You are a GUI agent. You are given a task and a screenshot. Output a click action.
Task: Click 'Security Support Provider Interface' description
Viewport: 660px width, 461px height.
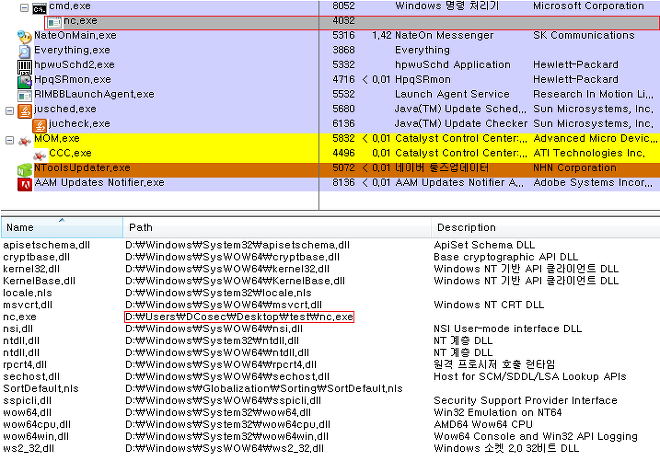pos(525,401)
